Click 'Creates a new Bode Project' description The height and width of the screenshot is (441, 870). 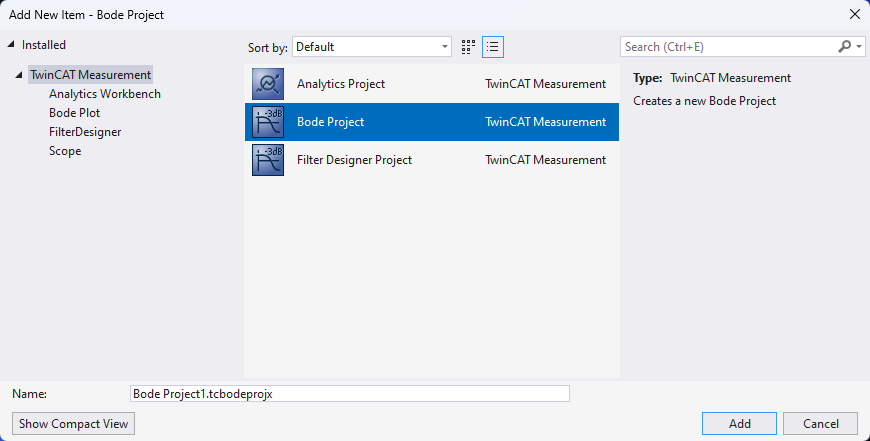(x=704, y=101)
